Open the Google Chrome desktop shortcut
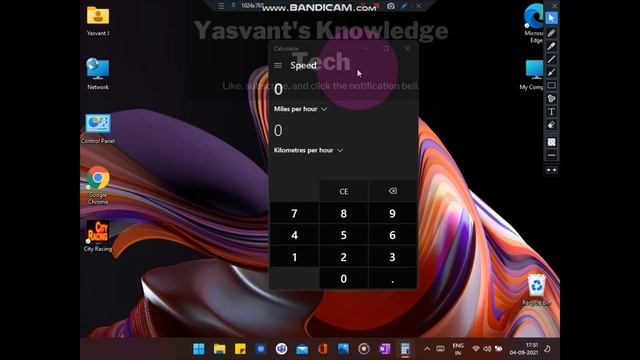The height and width of the screenshot is (360, 640). pyautogui.click(x=98, y=184)
